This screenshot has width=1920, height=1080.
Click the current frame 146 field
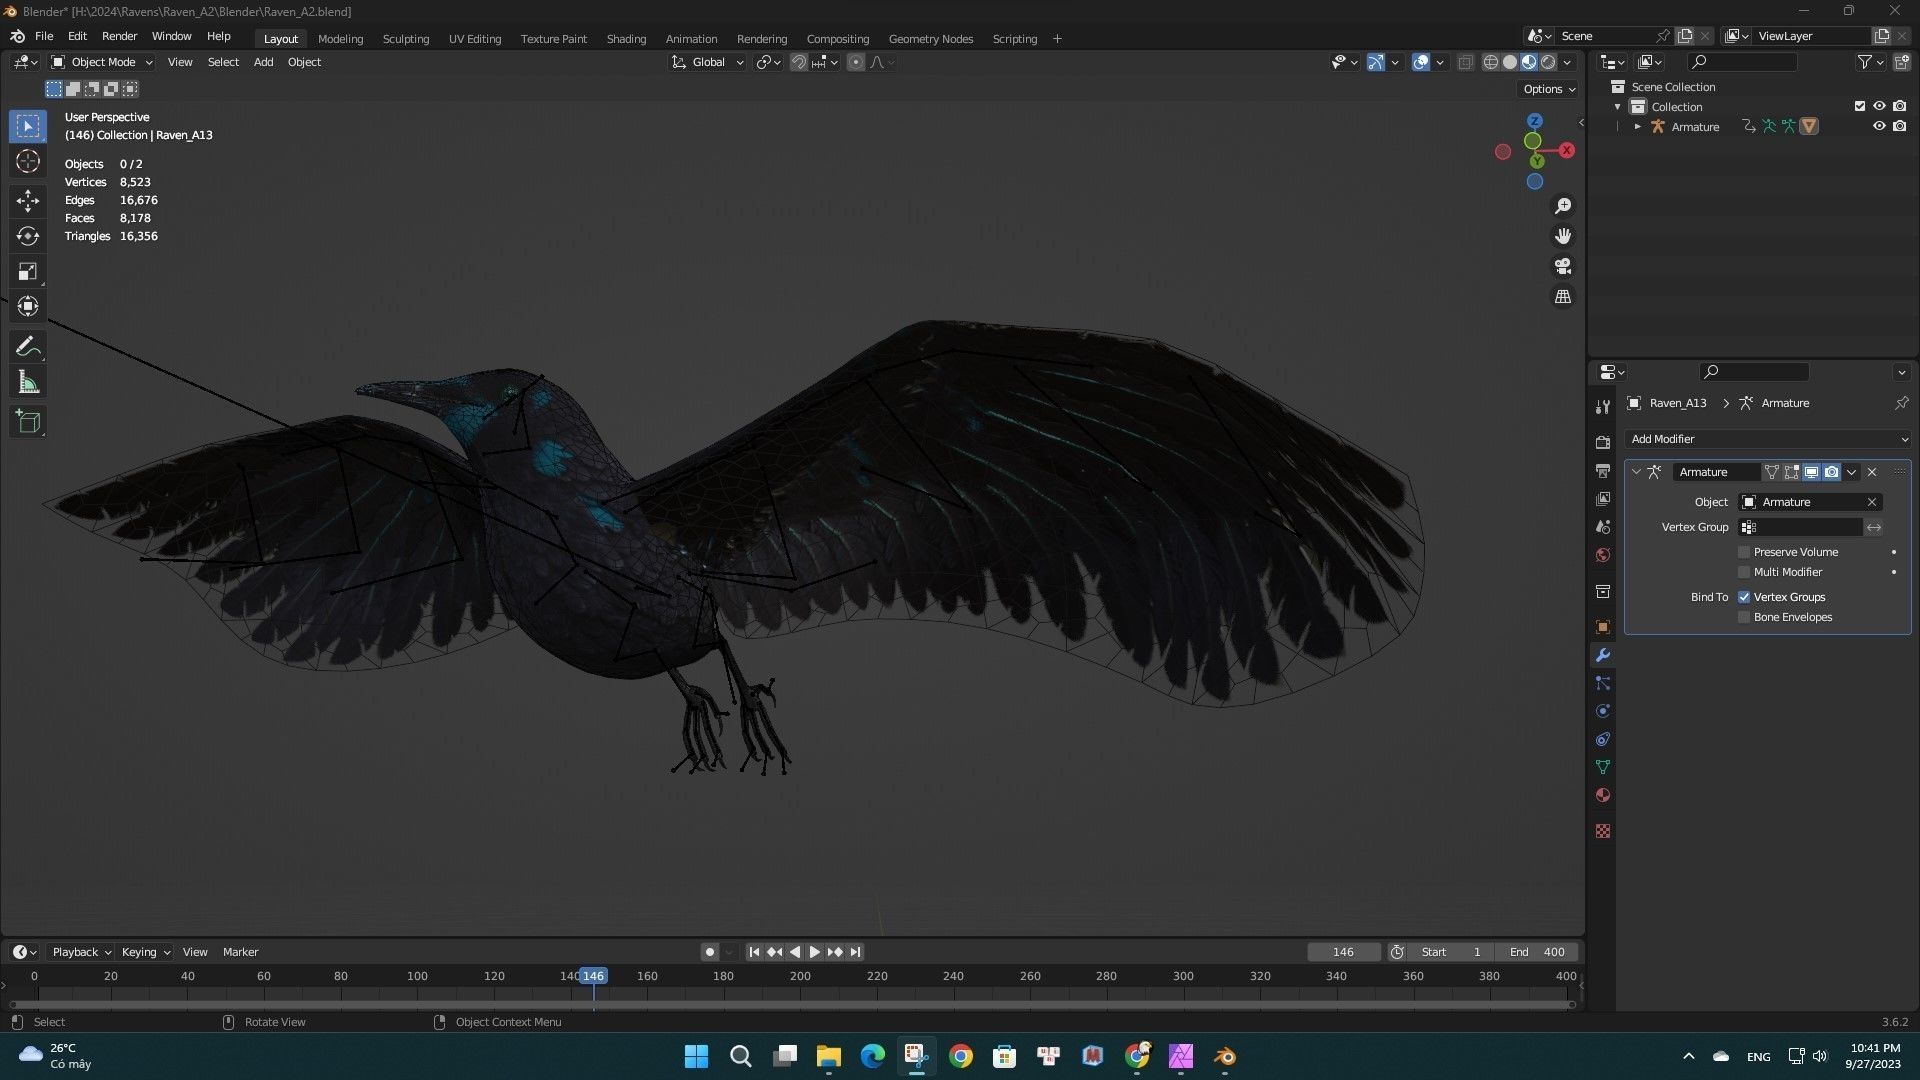[x=1343, y=952]
